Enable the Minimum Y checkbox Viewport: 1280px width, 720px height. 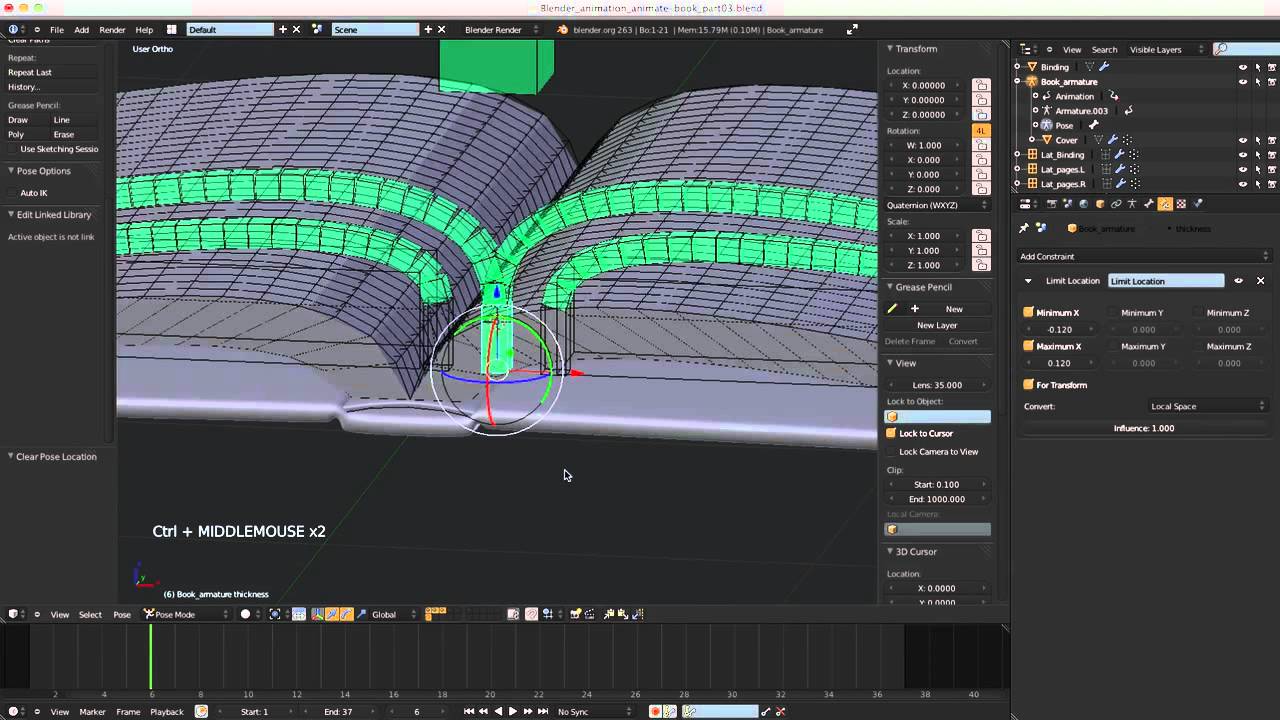coord(1113,313)
